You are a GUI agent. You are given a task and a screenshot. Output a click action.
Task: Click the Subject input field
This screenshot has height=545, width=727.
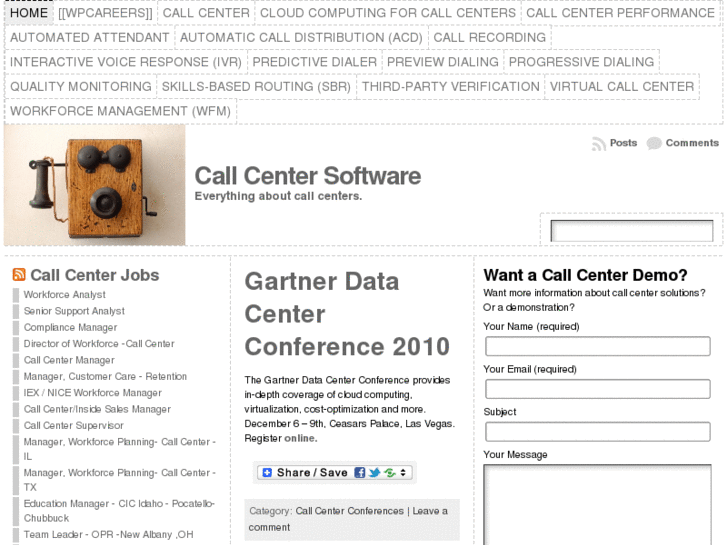tap(598, 431)
